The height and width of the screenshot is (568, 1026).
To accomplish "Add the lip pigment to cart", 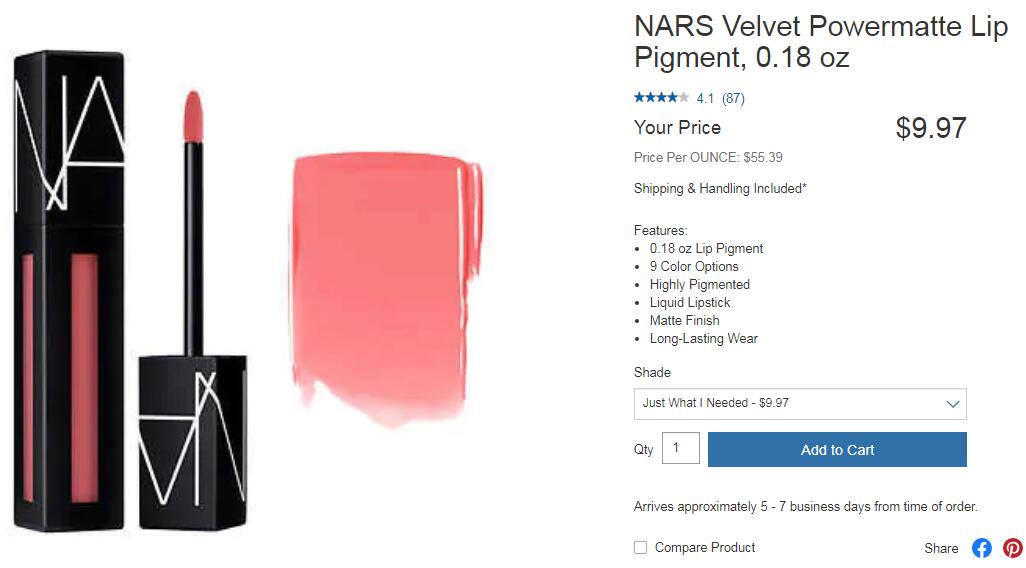I will pyautogui.click(x=837, y=450).
